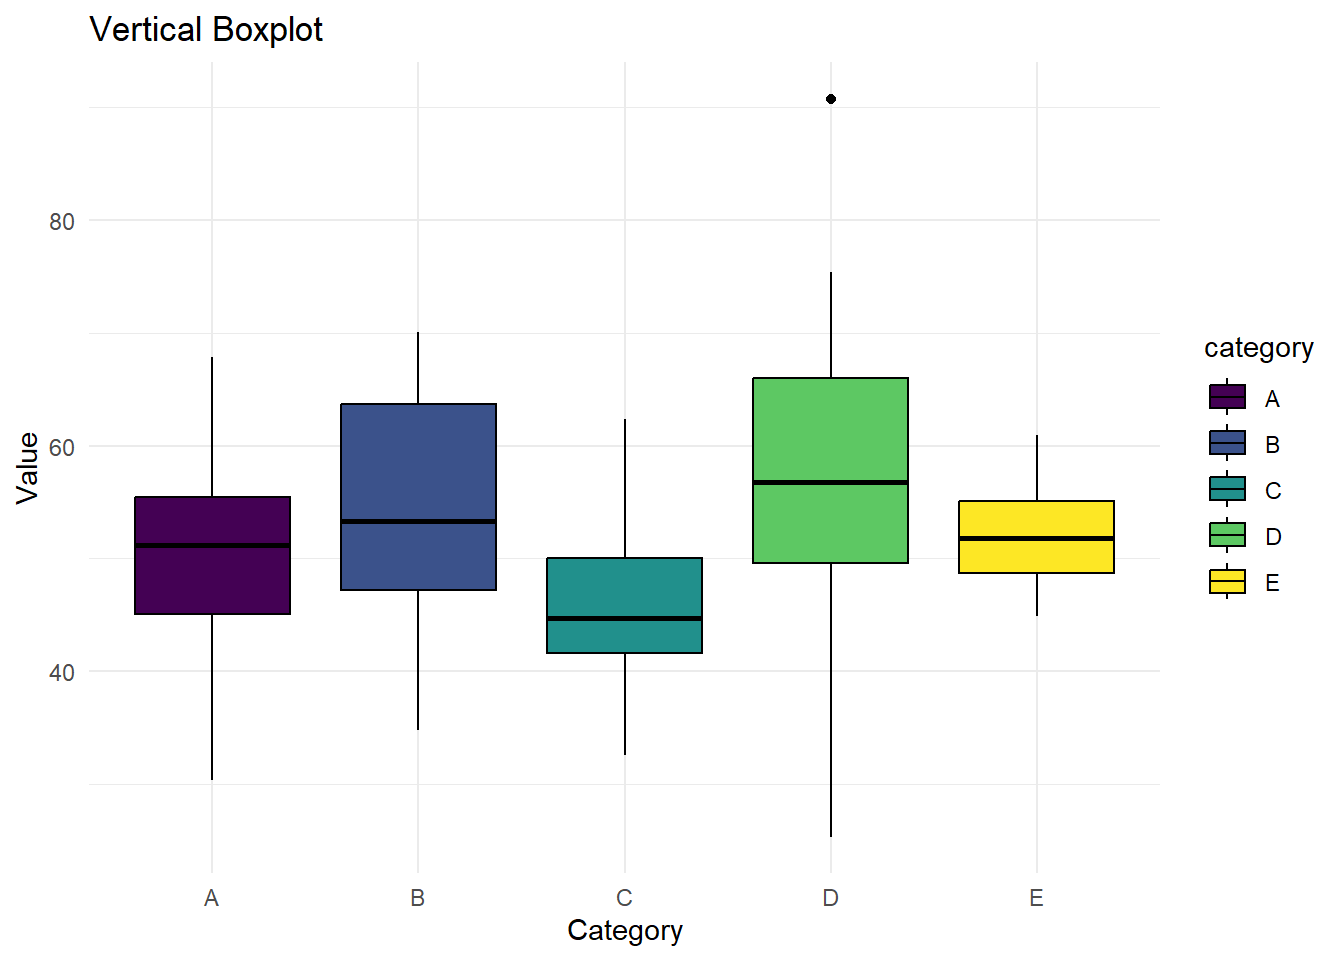Click the outlier point above box D
Screen dimensions: 1344x960
(831, 99)
